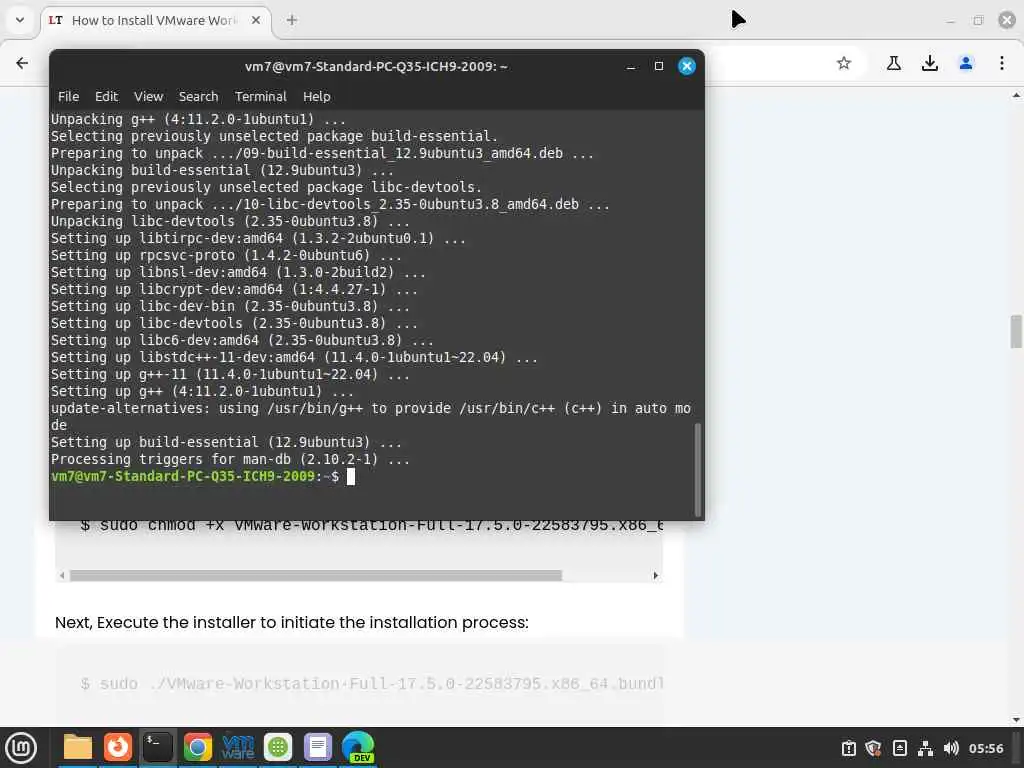Open VMware from the taskbar

238,747
